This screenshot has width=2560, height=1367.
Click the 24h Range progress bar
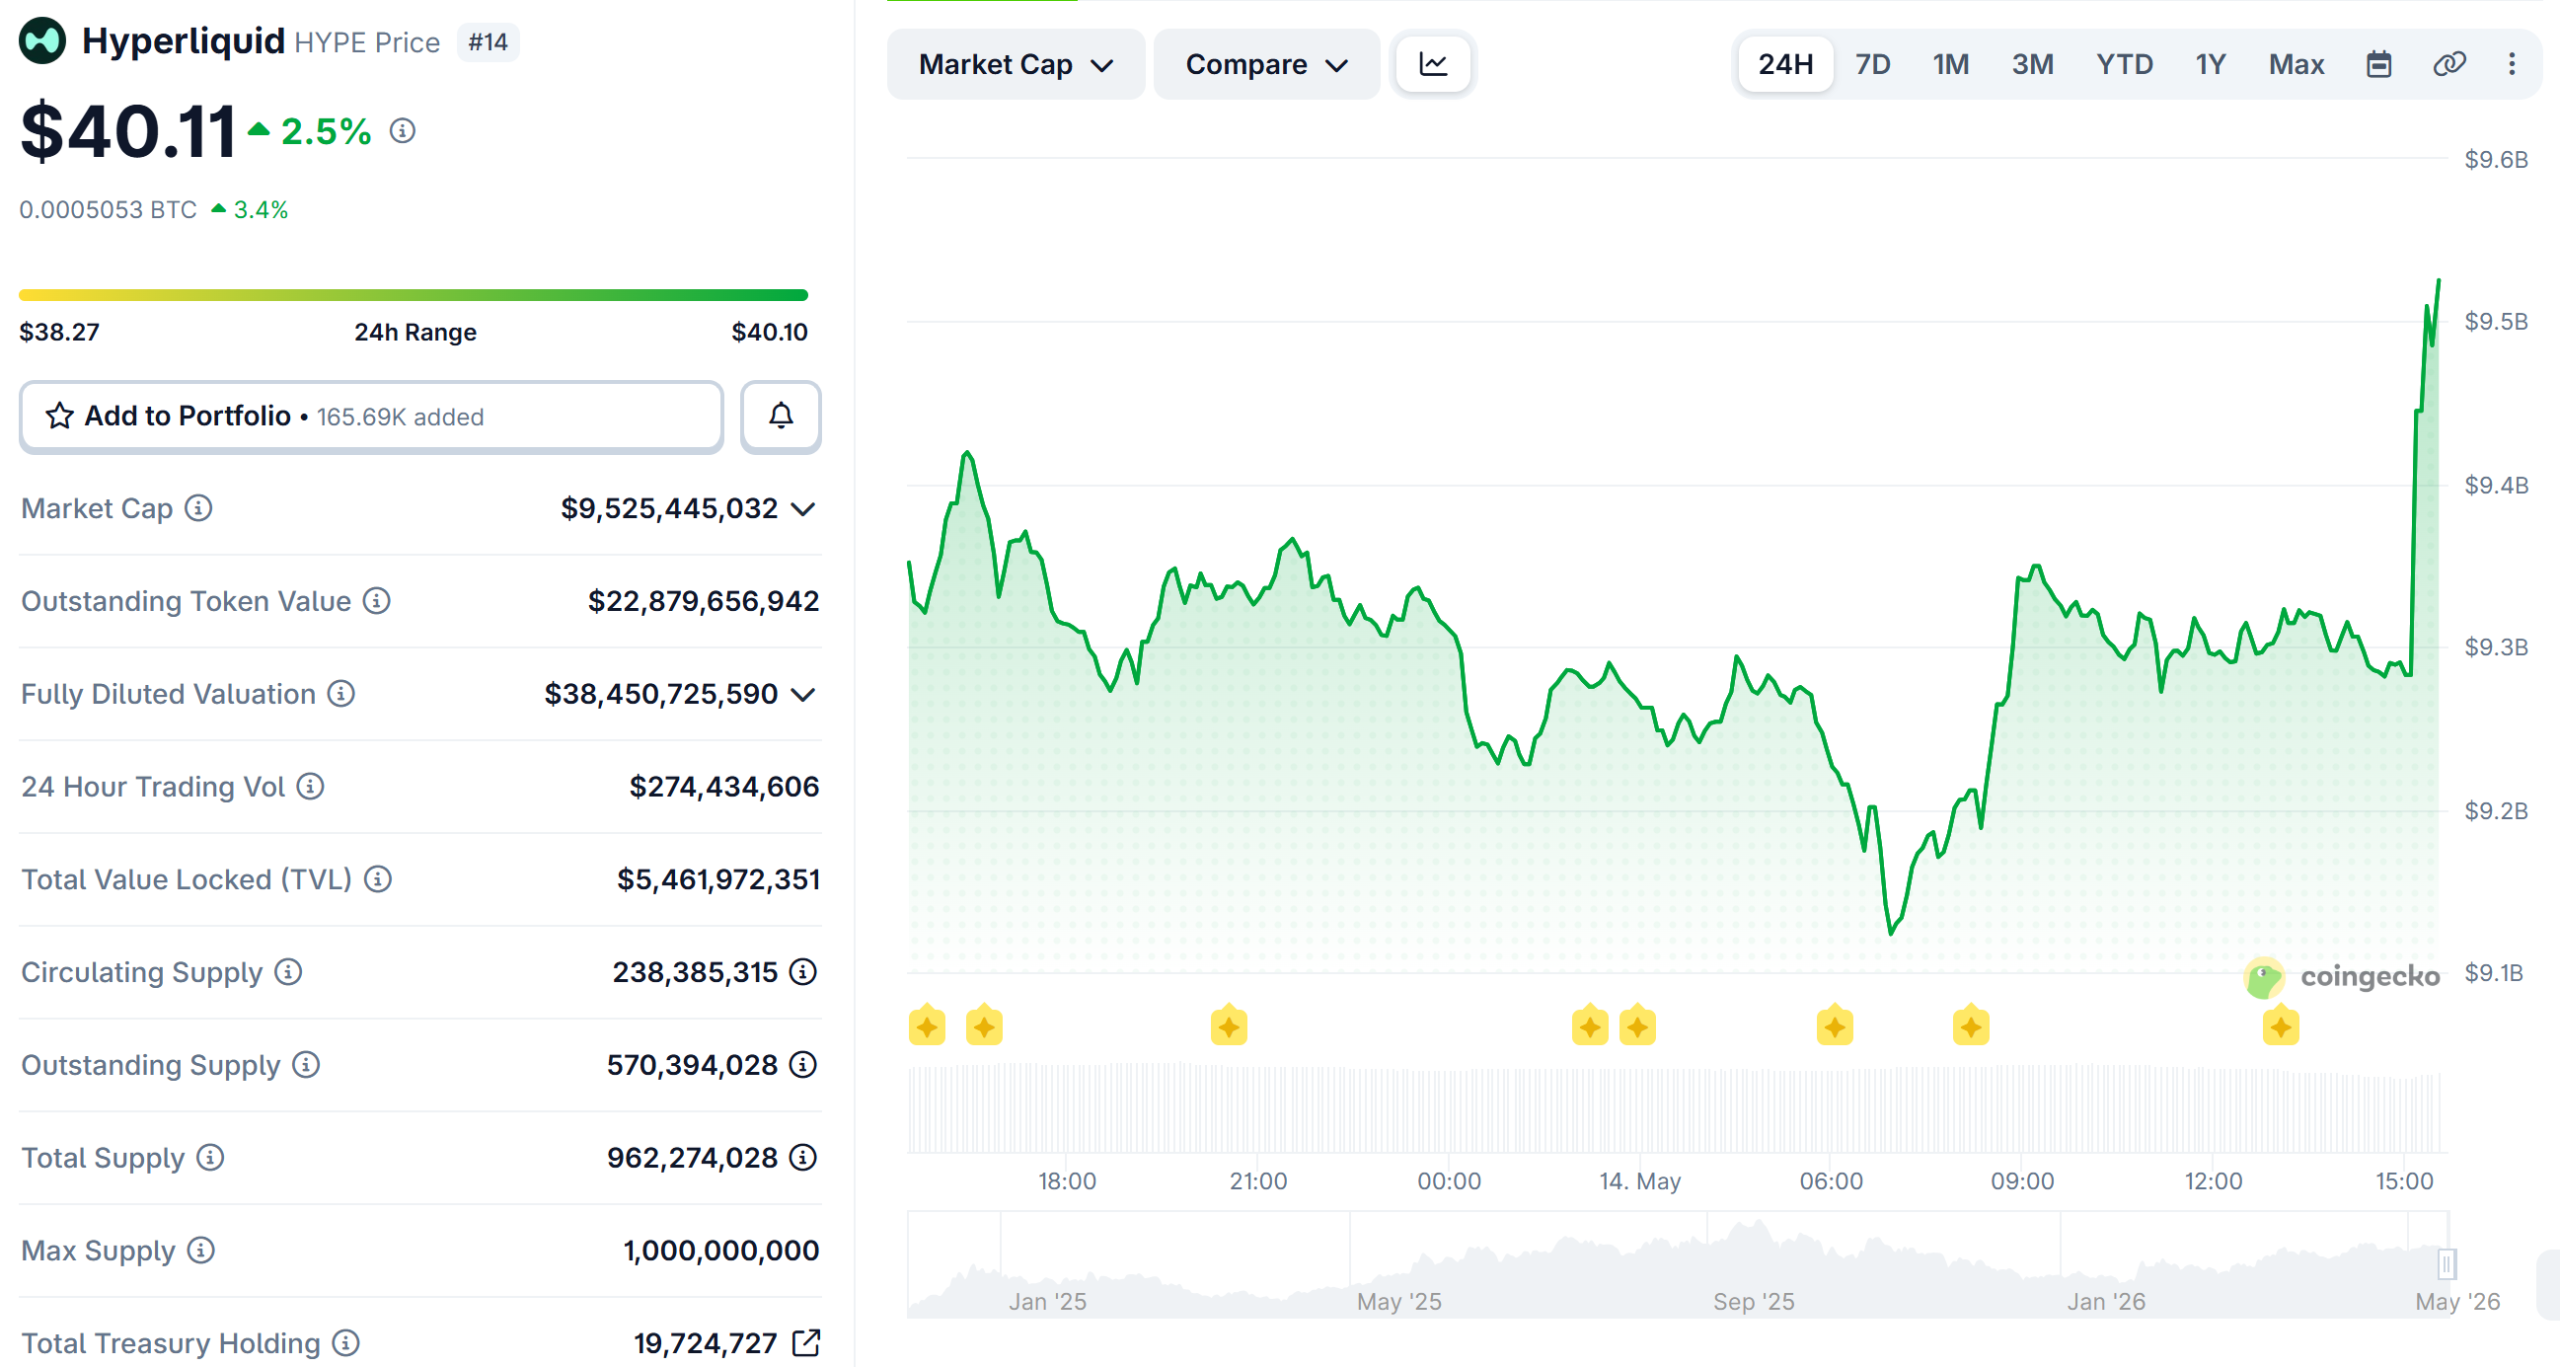click(413, 295)
